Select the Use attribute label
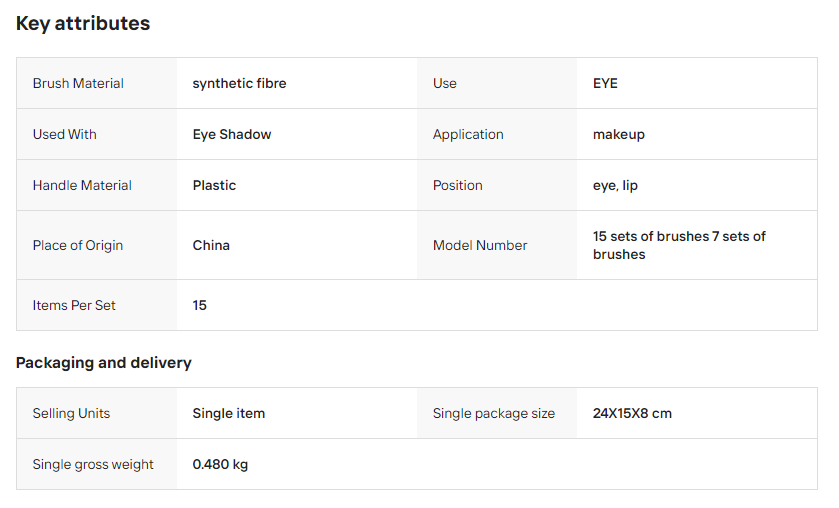 [x=445, y=84]
